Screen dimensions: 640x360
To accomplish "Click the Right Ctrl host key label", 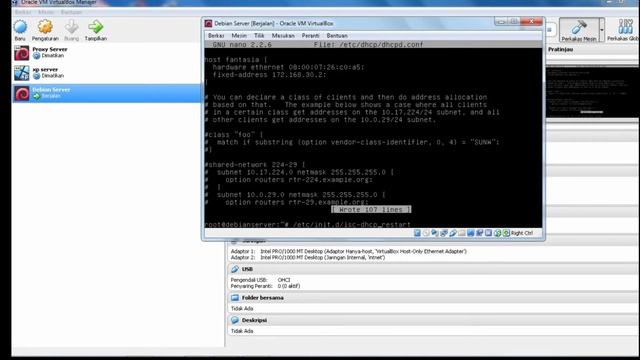I will 522,233.
